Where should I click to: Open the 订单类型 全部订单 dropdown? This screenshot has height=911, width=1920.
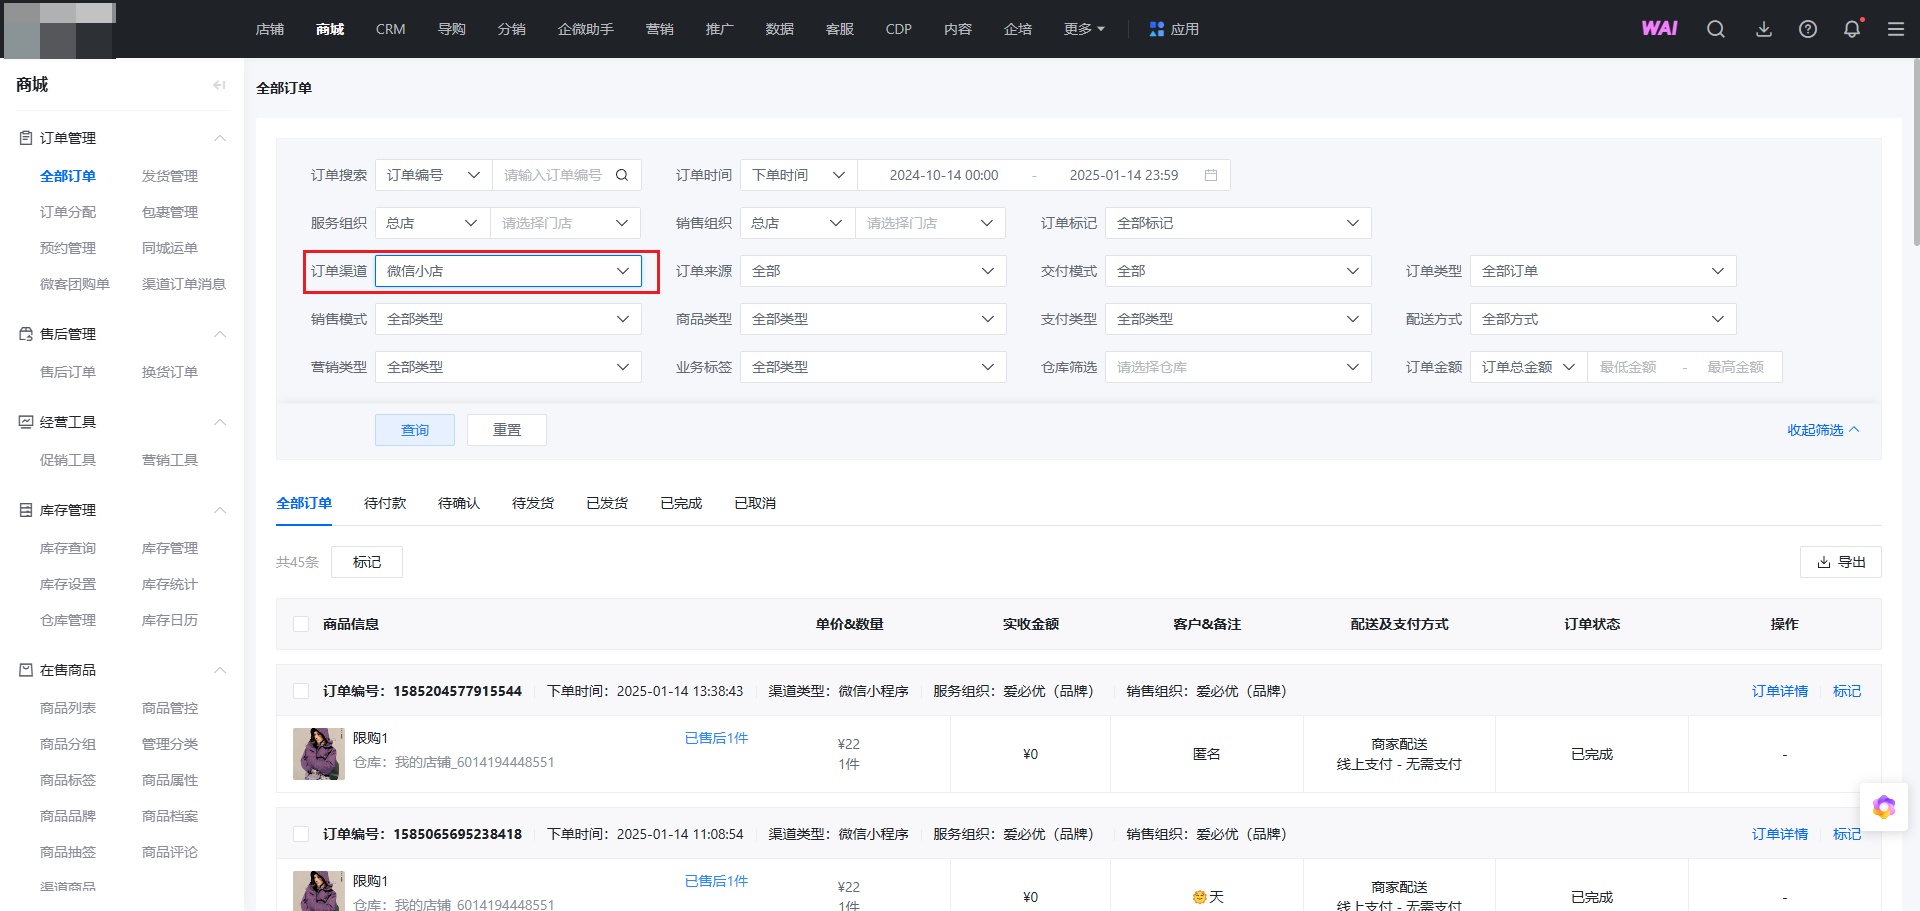pyautogui.click(x=1603, y=271)
